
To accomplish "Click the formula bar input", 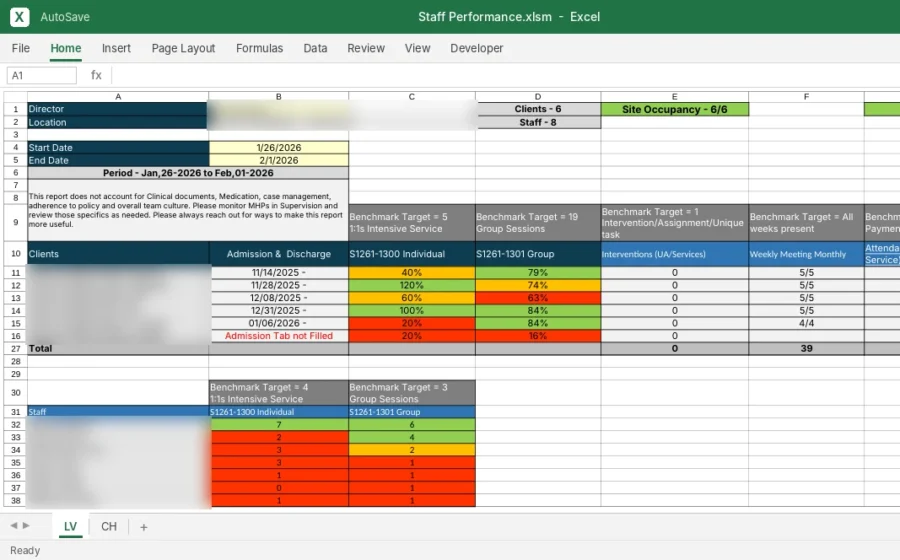I will tap(505, 75).
